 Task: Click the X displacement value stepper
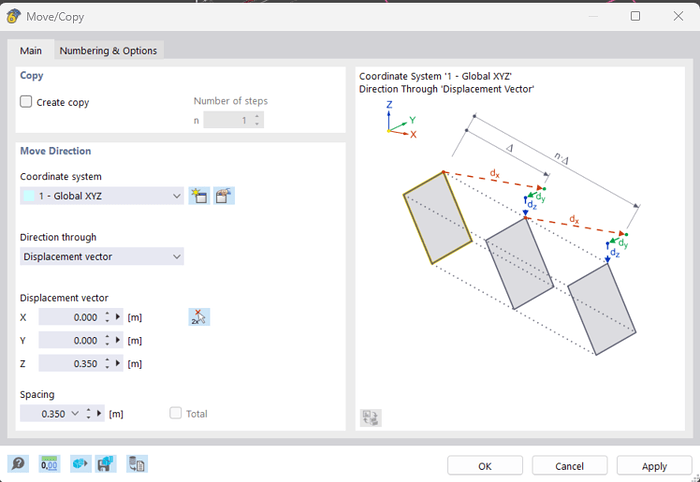[x=107, y=317]
